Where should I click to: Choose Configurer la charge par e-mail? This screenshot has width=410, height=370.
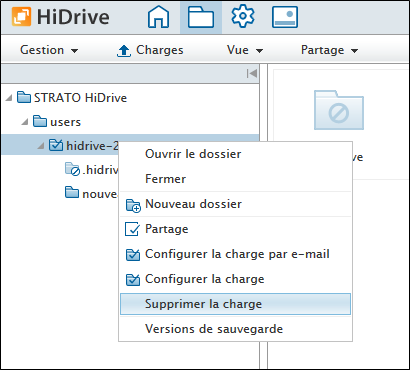coord(235,254)
